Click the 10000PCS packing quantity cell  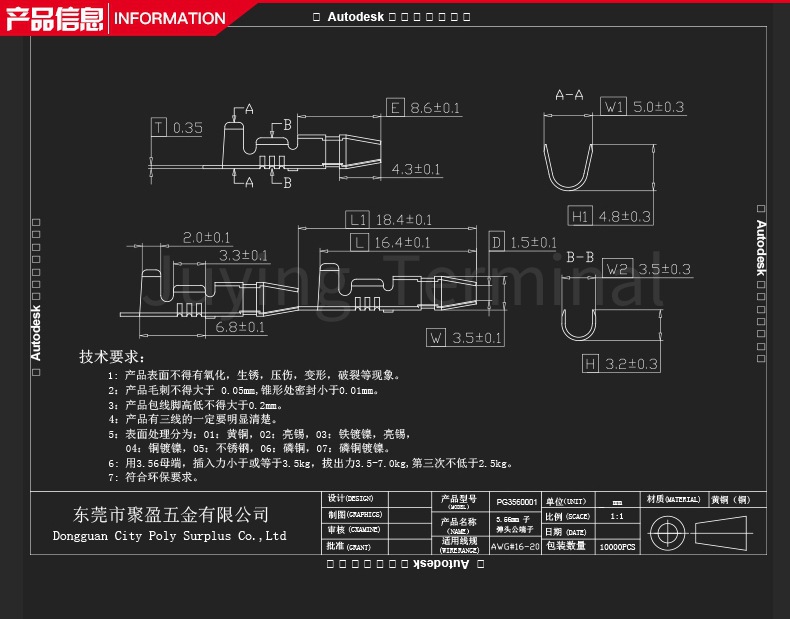[617, 547]
